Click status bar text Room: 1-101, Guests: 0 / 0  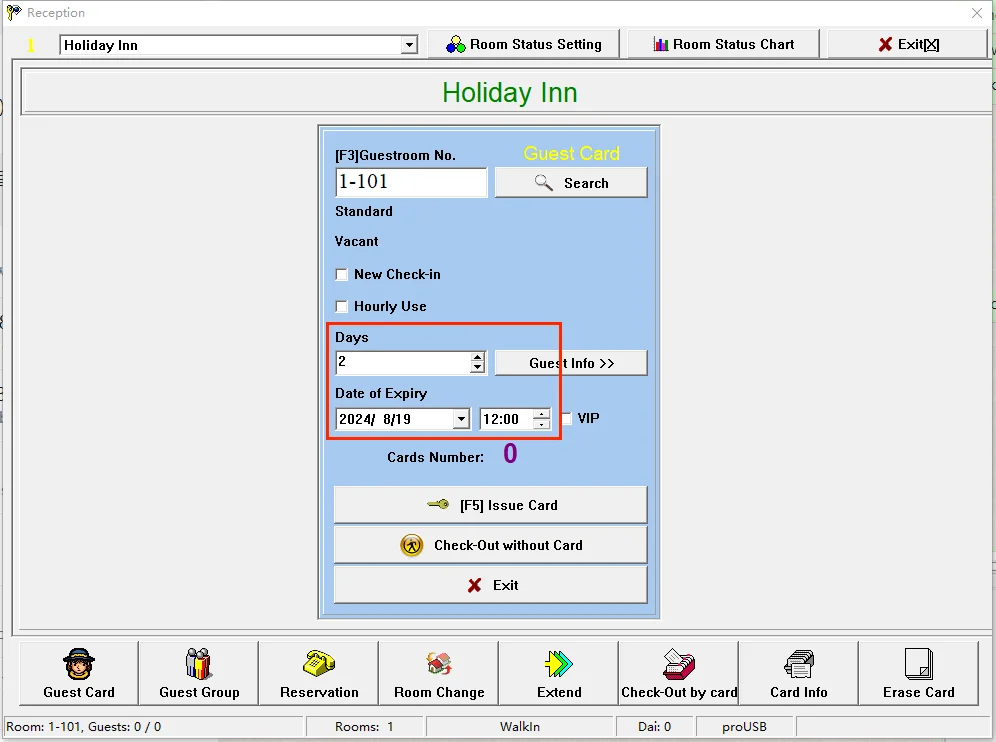[x=83, y=727]
